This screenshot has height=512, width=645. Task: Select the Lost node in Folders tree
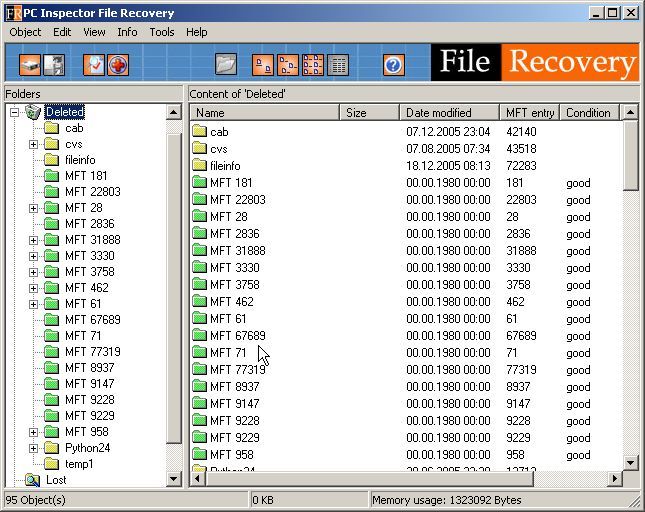(x=56, y=480)
